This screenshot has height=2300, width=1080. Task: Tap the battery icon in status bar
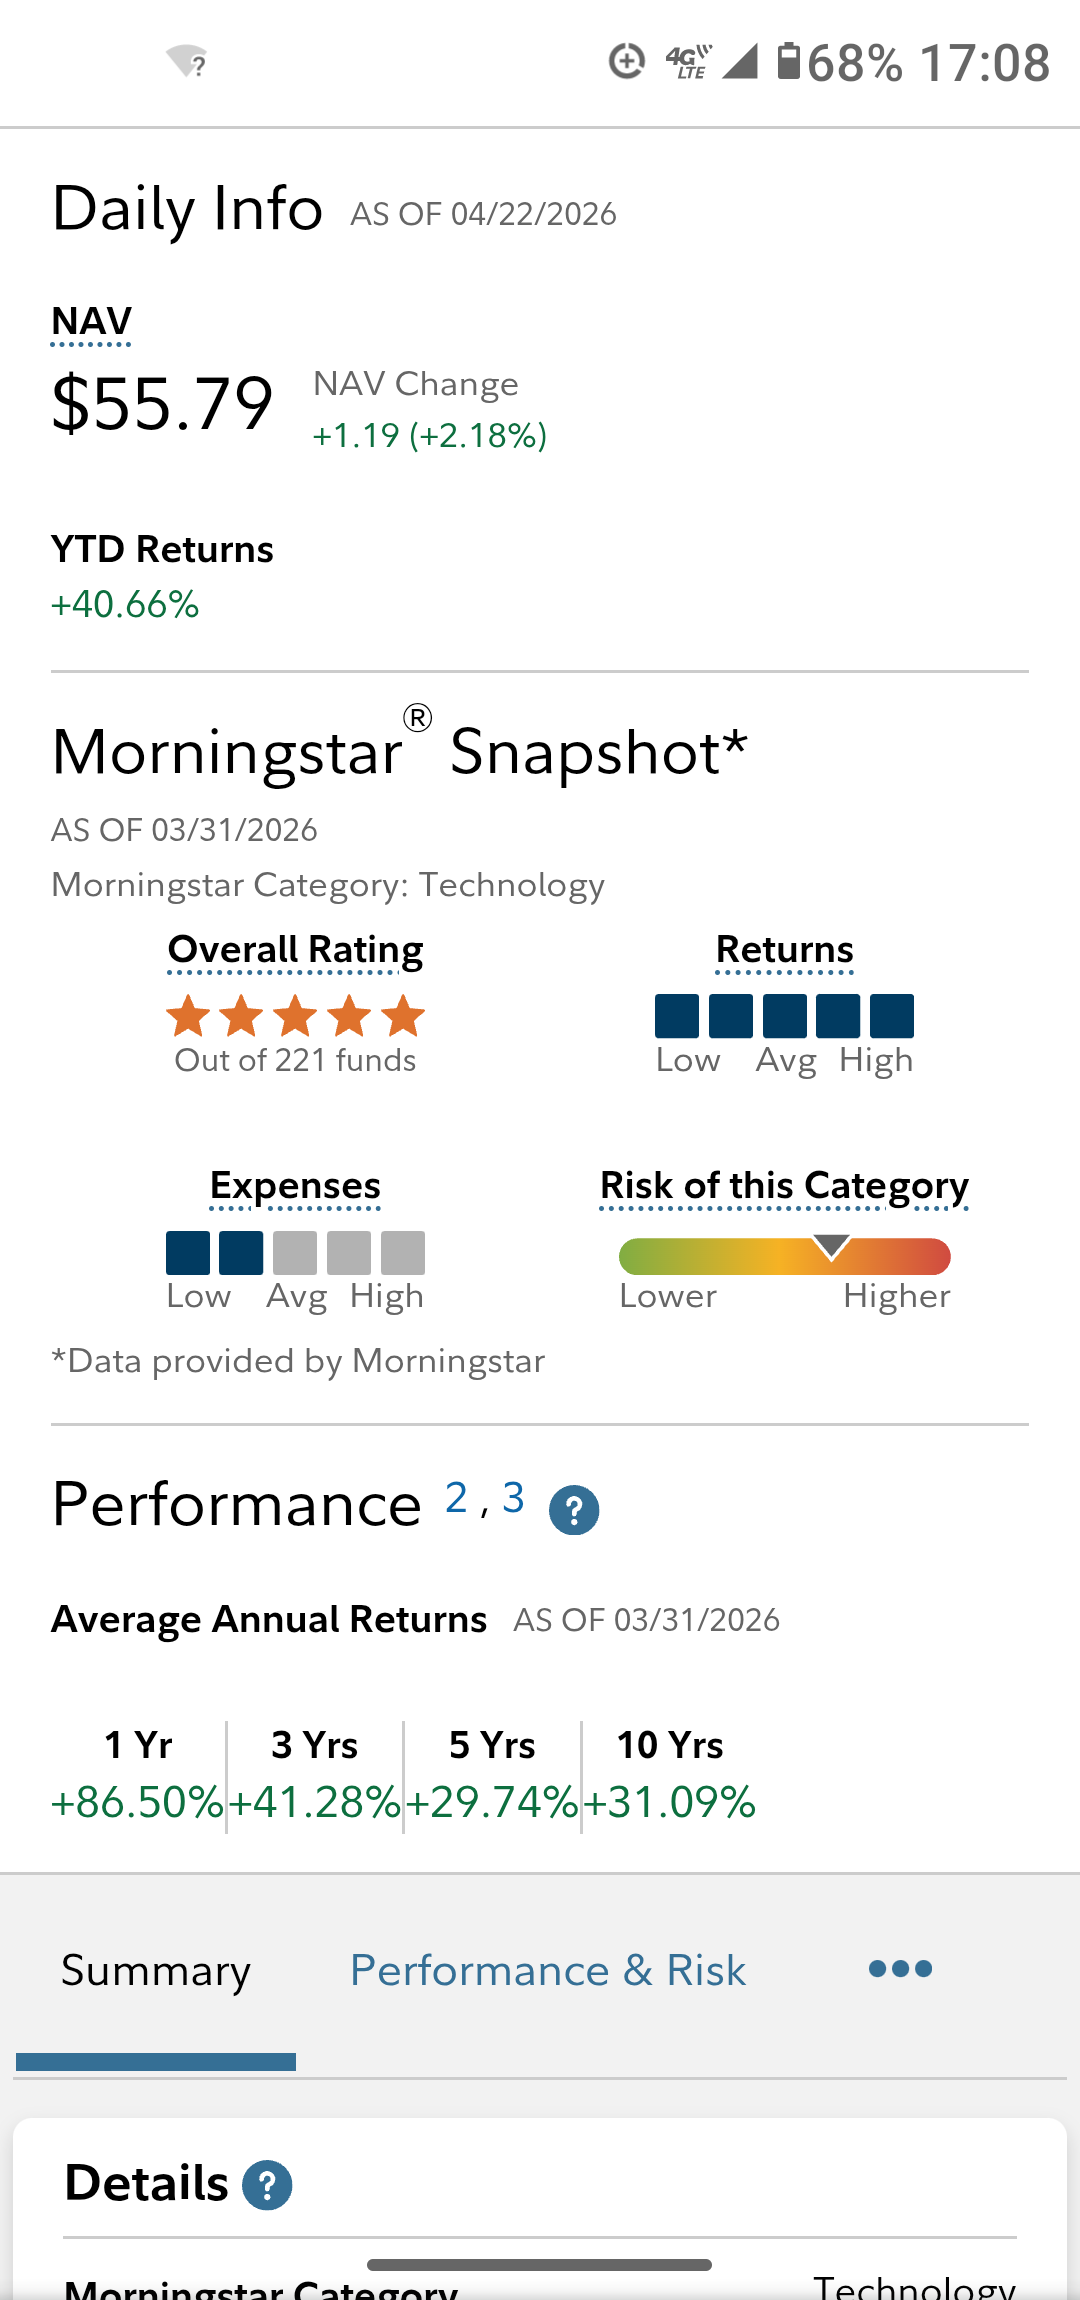coord(789,62)
